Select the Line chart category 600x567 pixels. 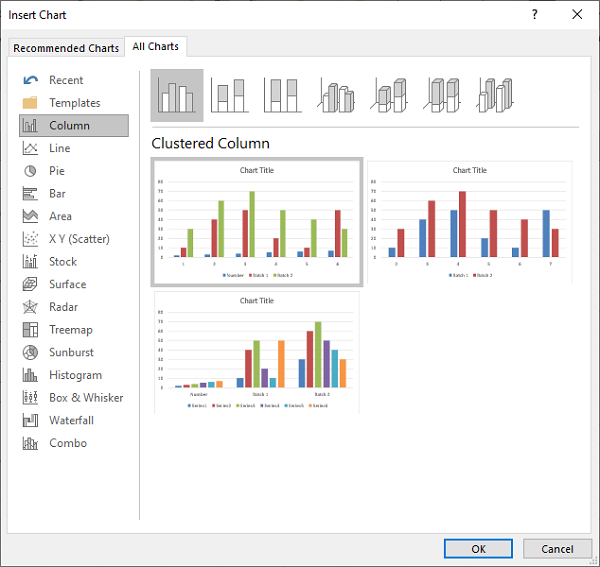tap(60, 148)
